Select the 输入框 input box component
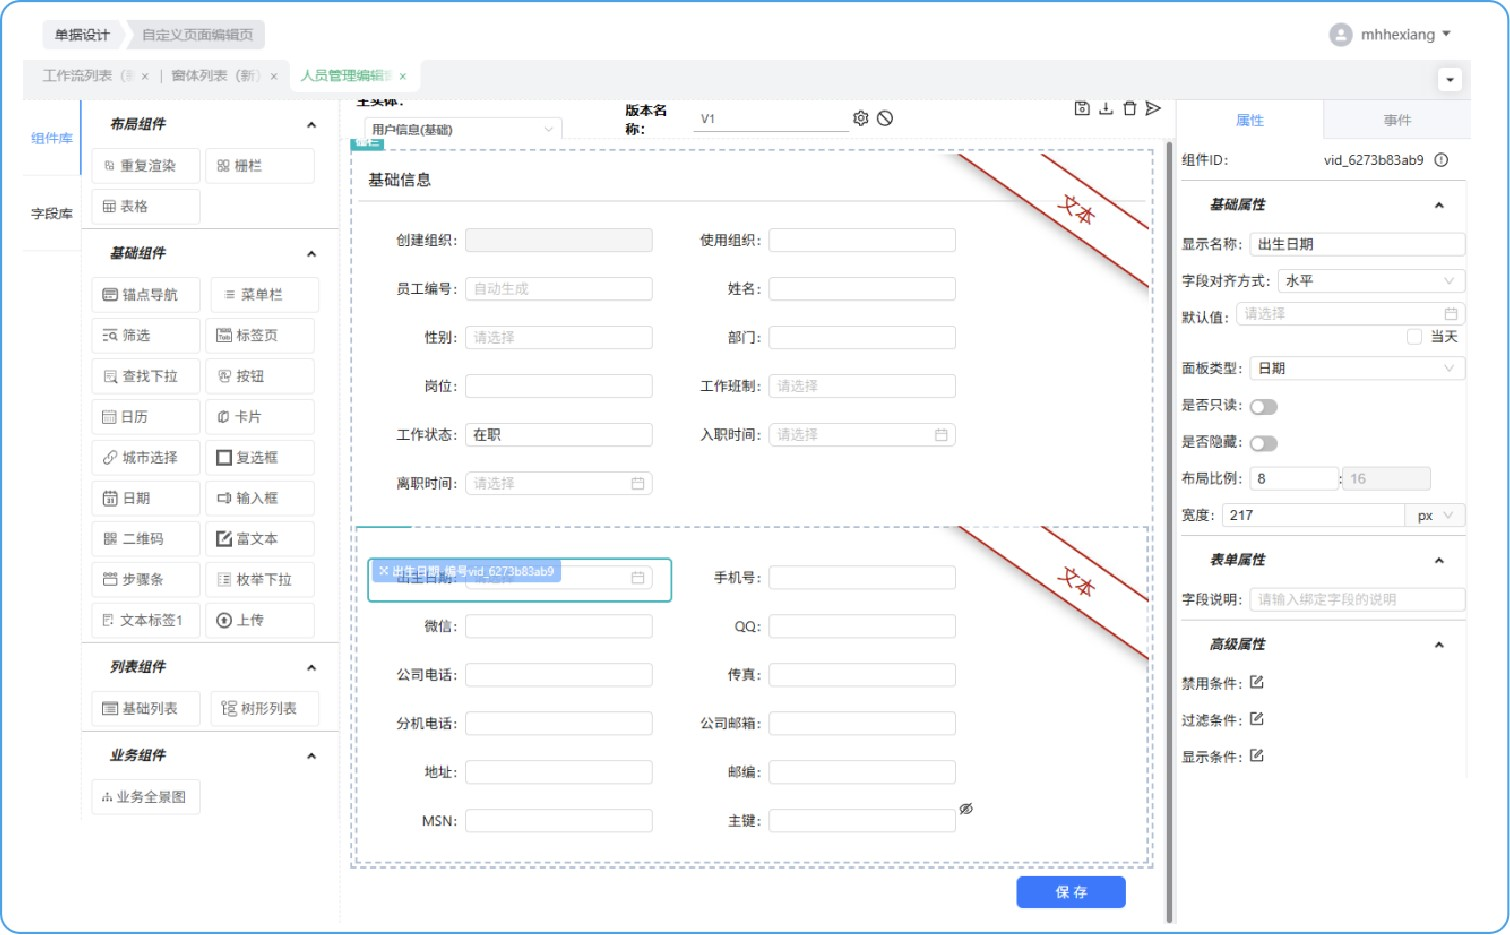 tap(260, 498)
